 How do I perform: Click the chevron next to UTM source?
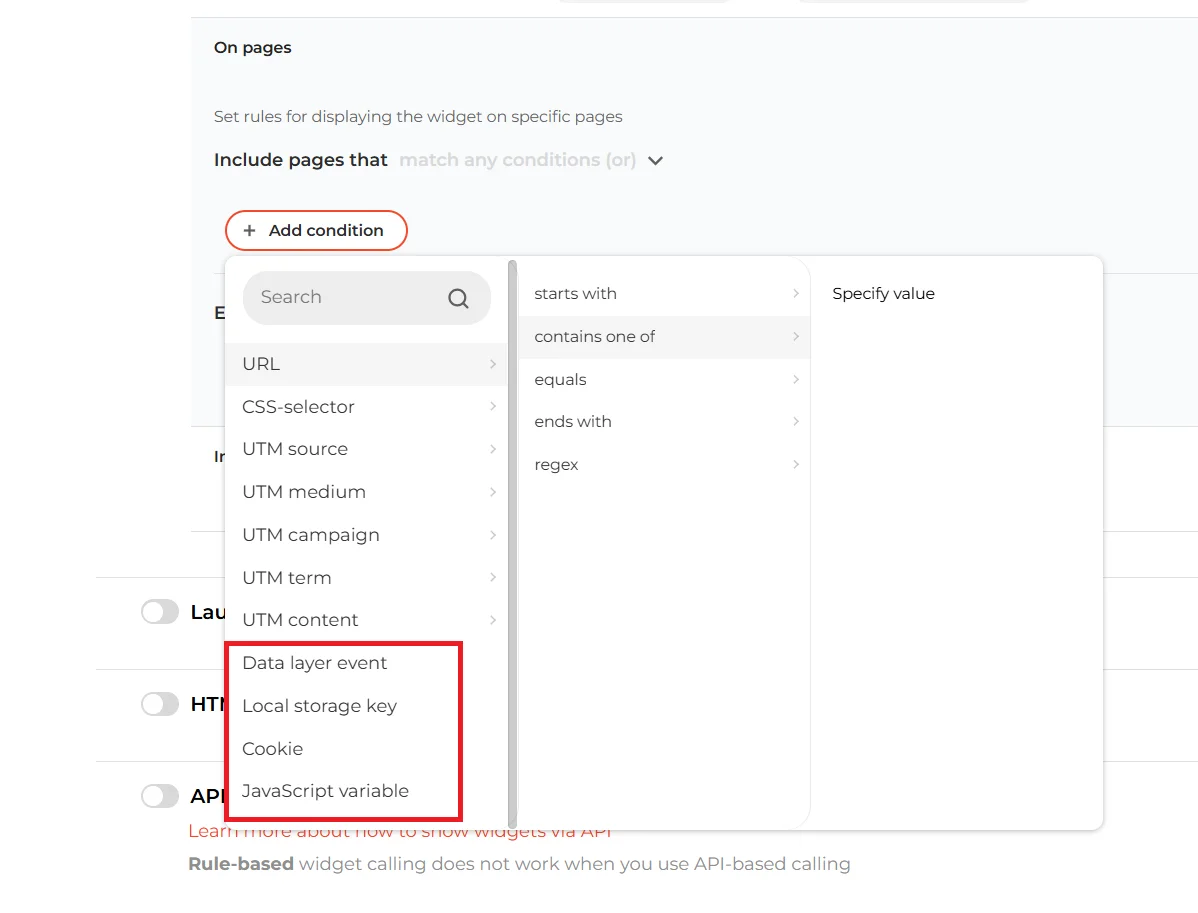click(492, 449)
